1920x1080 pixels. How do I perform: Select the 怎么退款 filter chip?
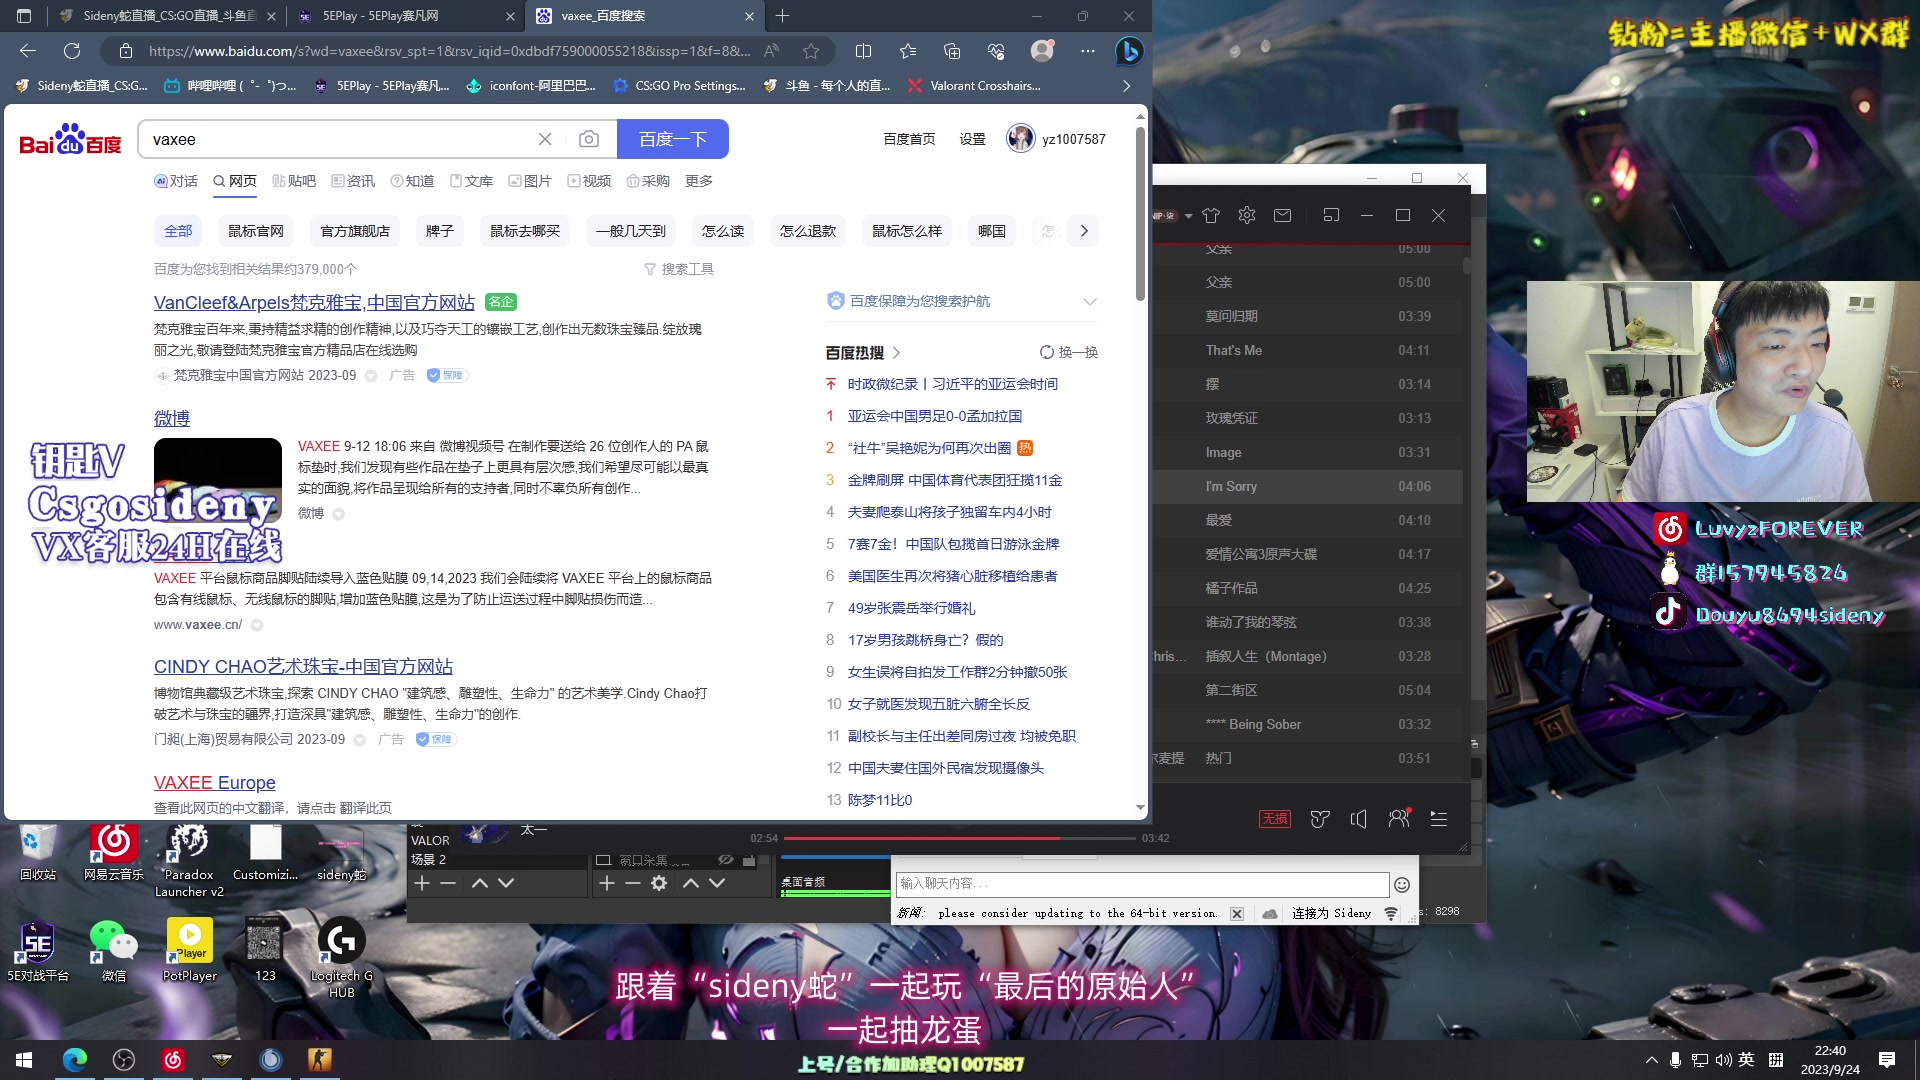808,231
